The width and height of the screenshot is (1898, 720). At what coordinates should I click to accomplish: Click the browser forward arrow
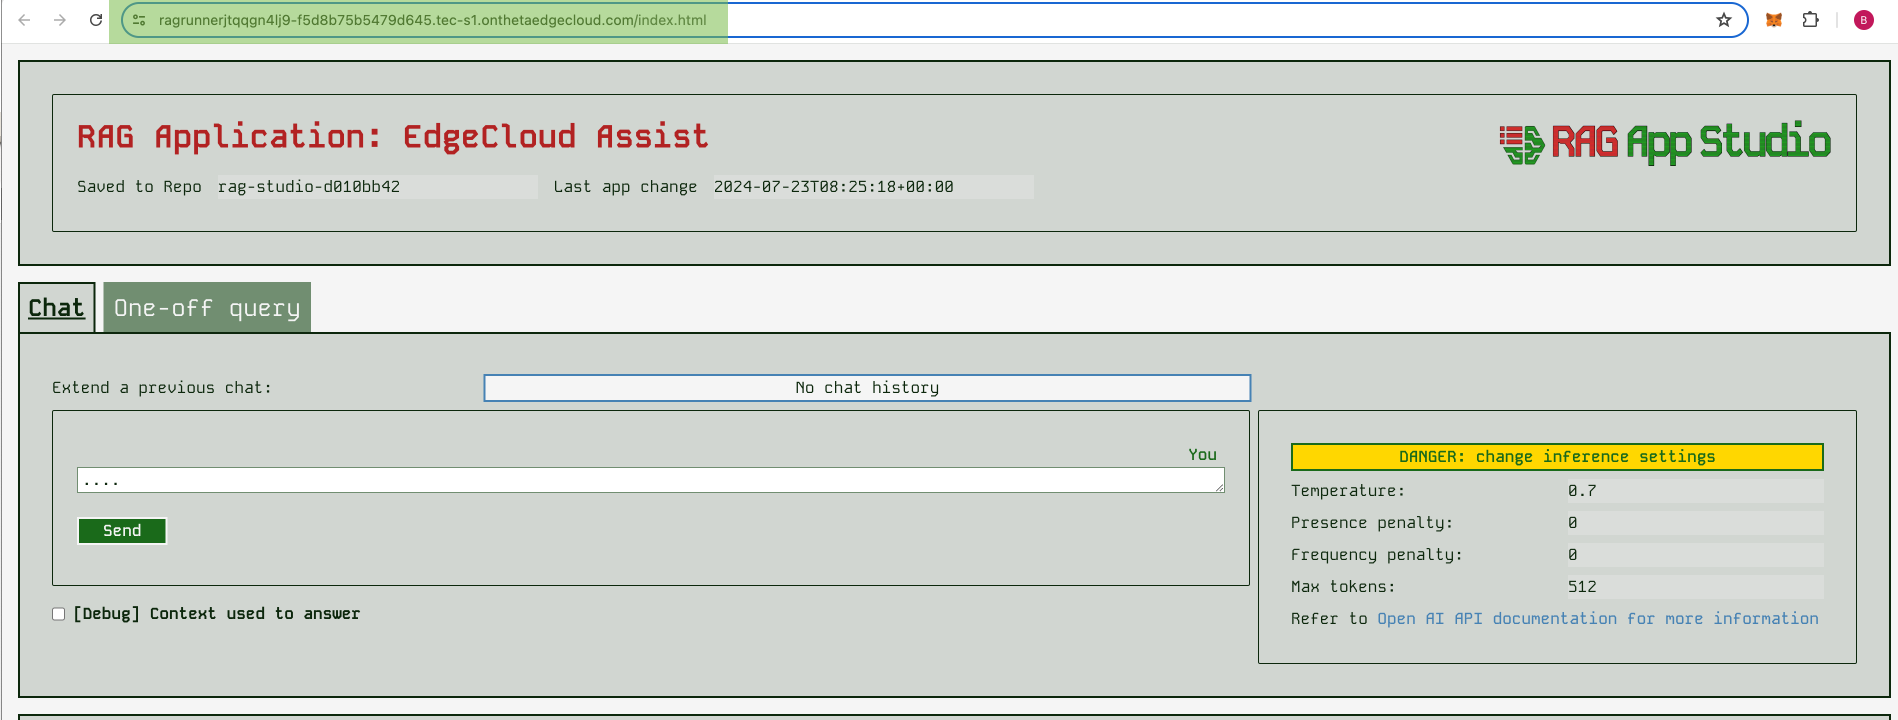pos(60,20)
